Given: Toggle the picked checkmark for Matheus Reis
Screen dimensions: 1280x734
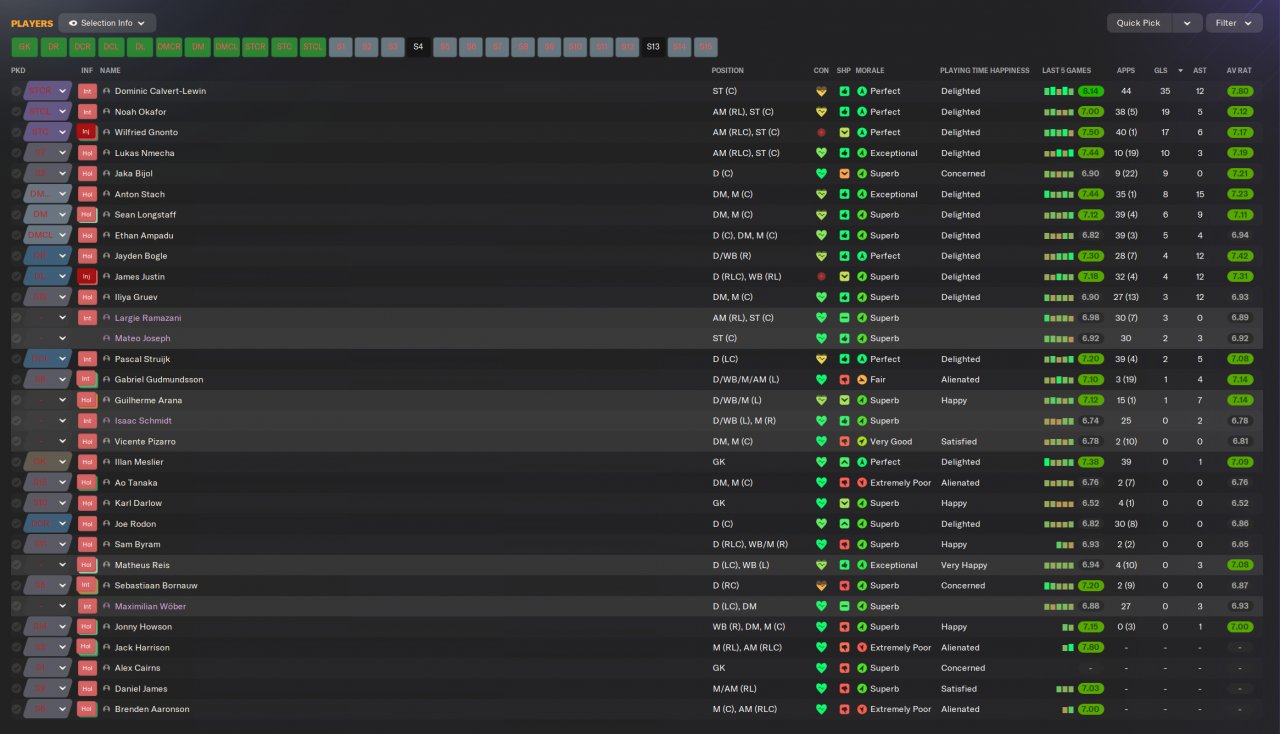Looking at the screenshot, I should (16, 565).
